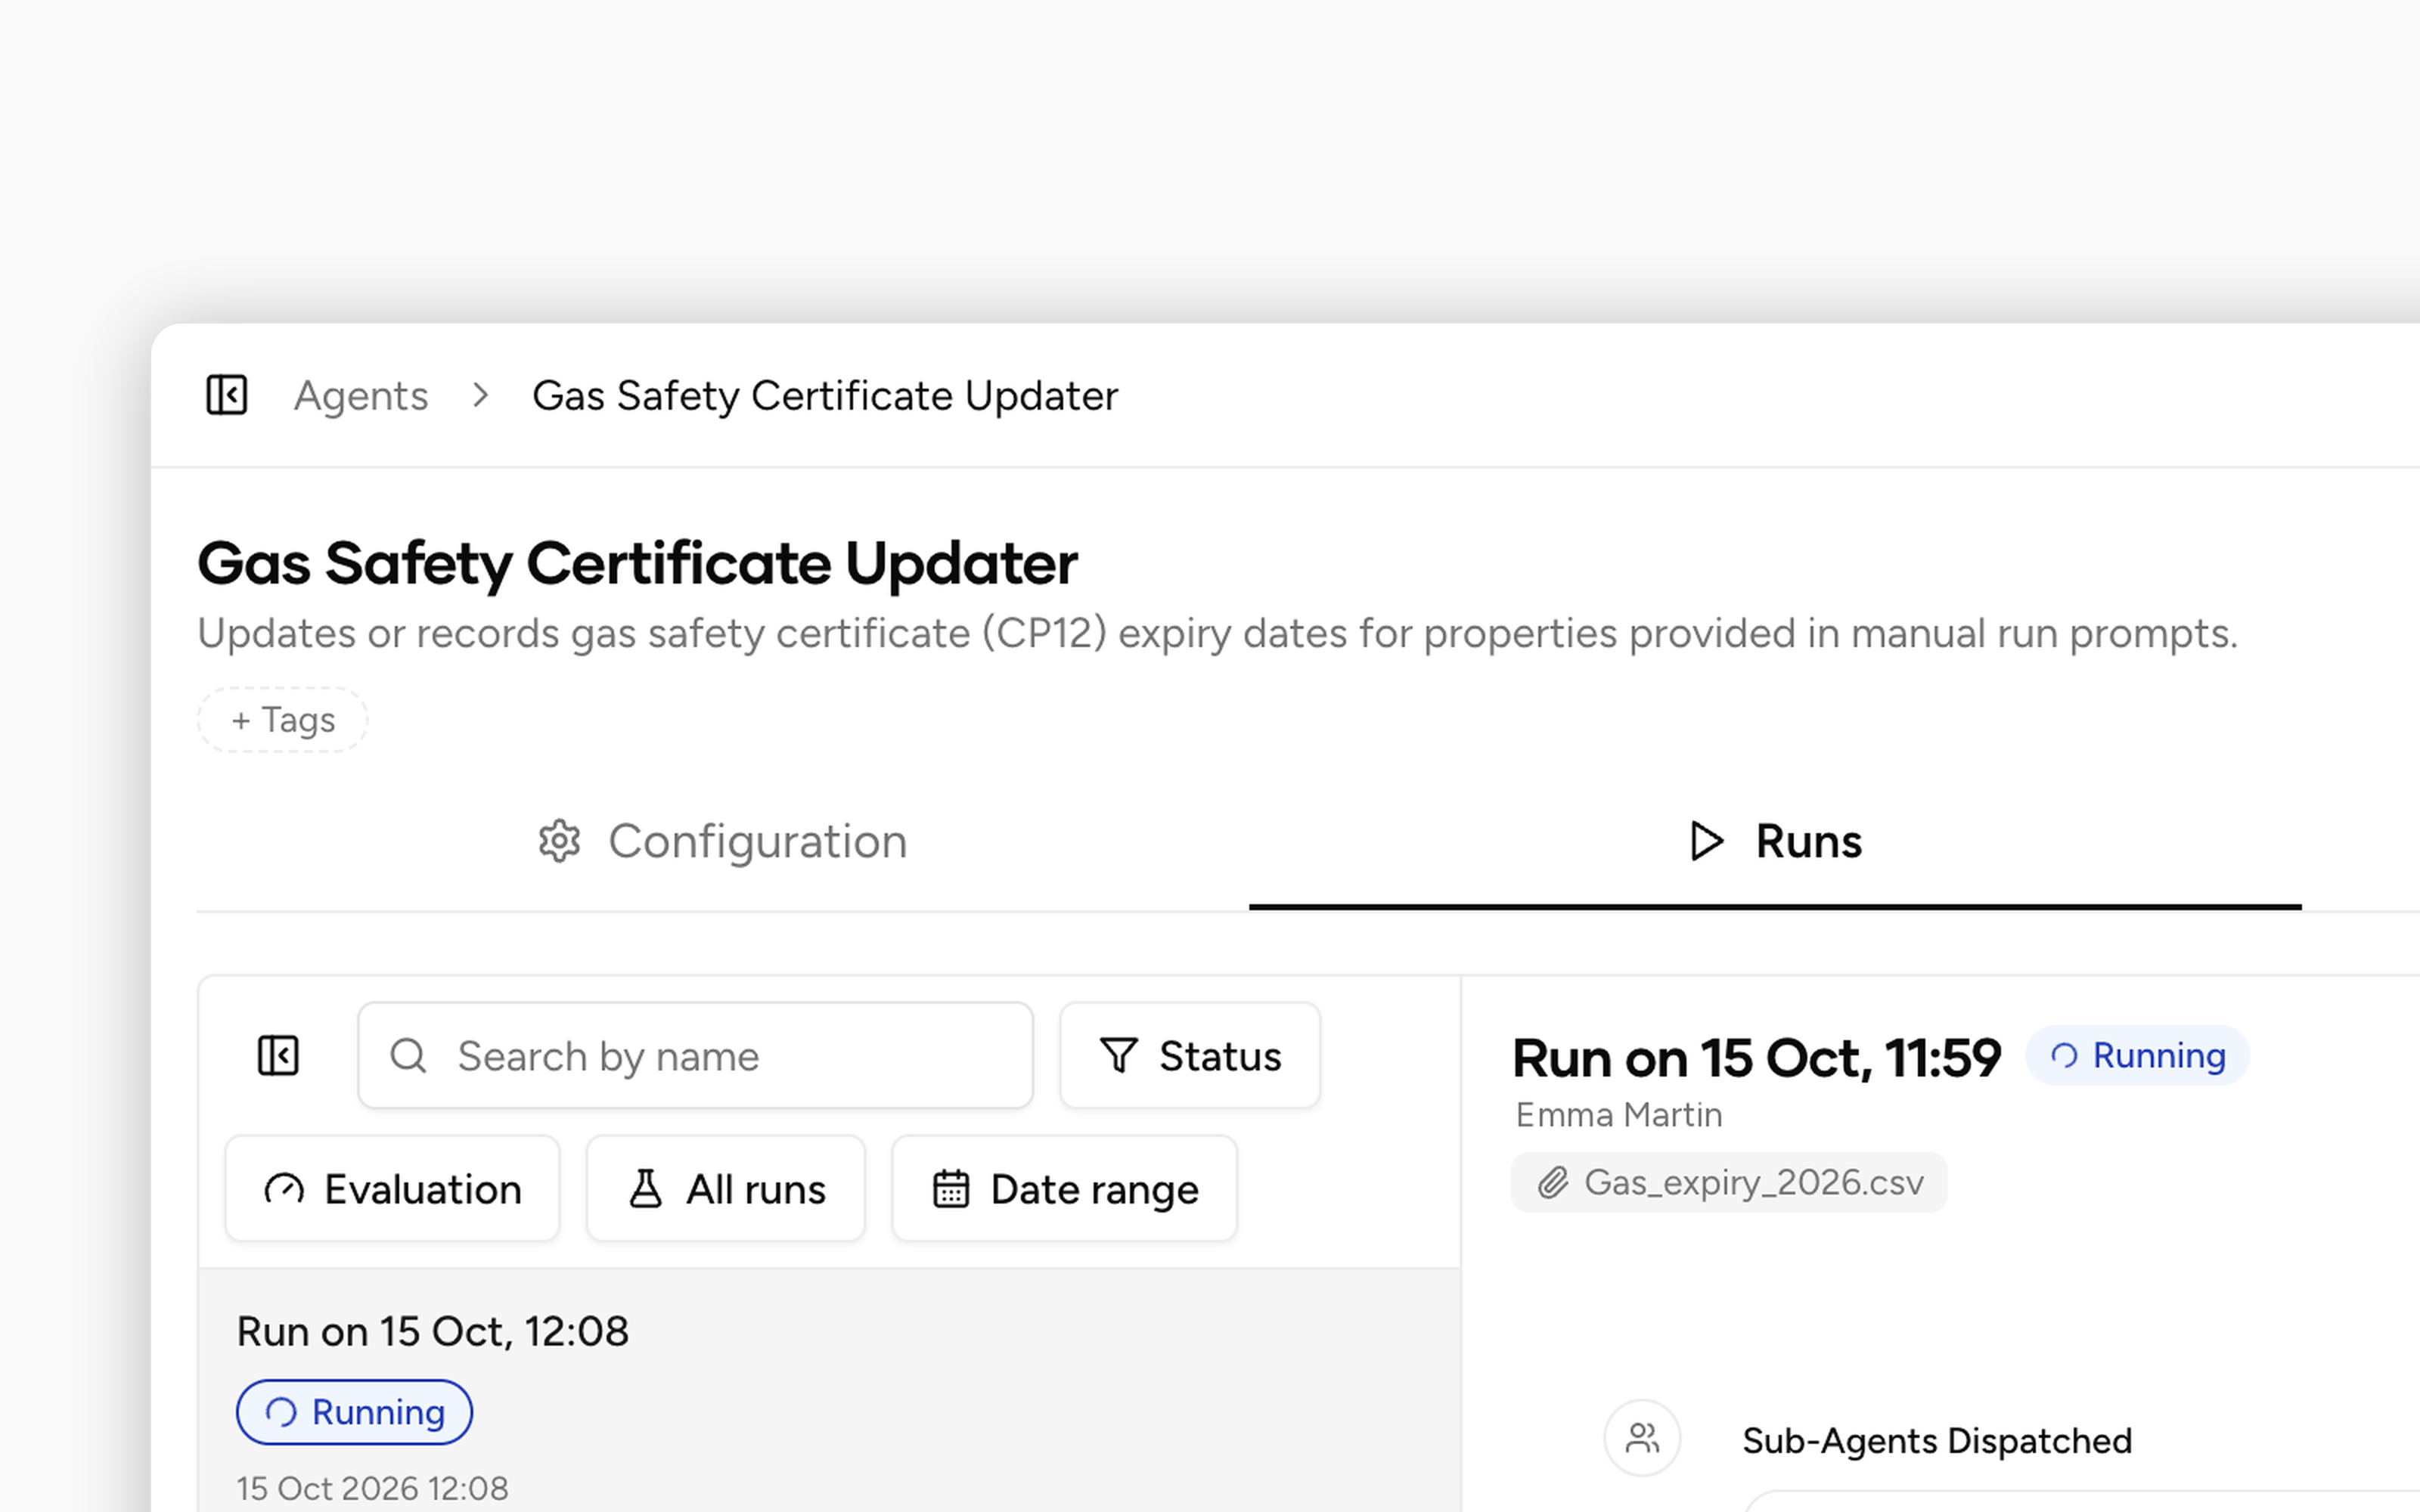2420x1512 pixels.
Task: Click the Configuration gear icon
Action: click(x=559, y=841)
